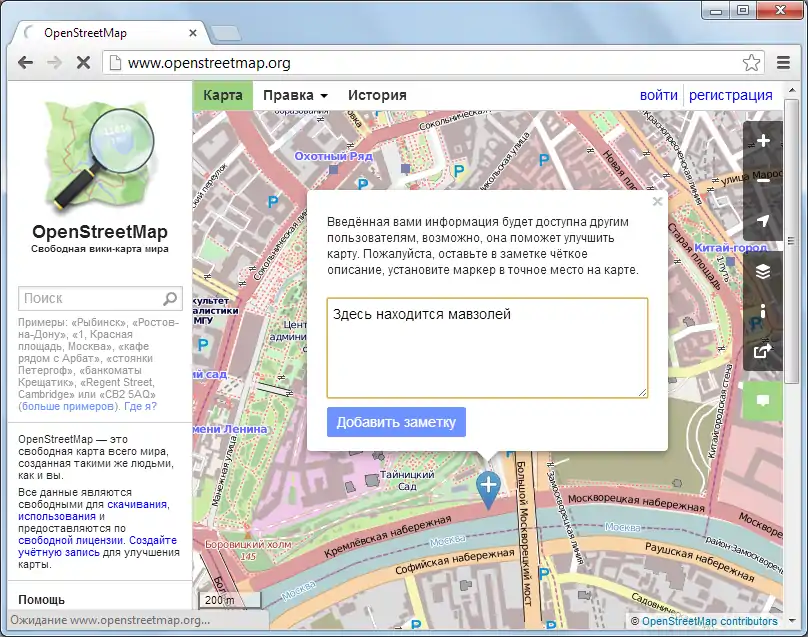Open the История tab
Screen dimensions: 808x637
click(x=377, y=95)
